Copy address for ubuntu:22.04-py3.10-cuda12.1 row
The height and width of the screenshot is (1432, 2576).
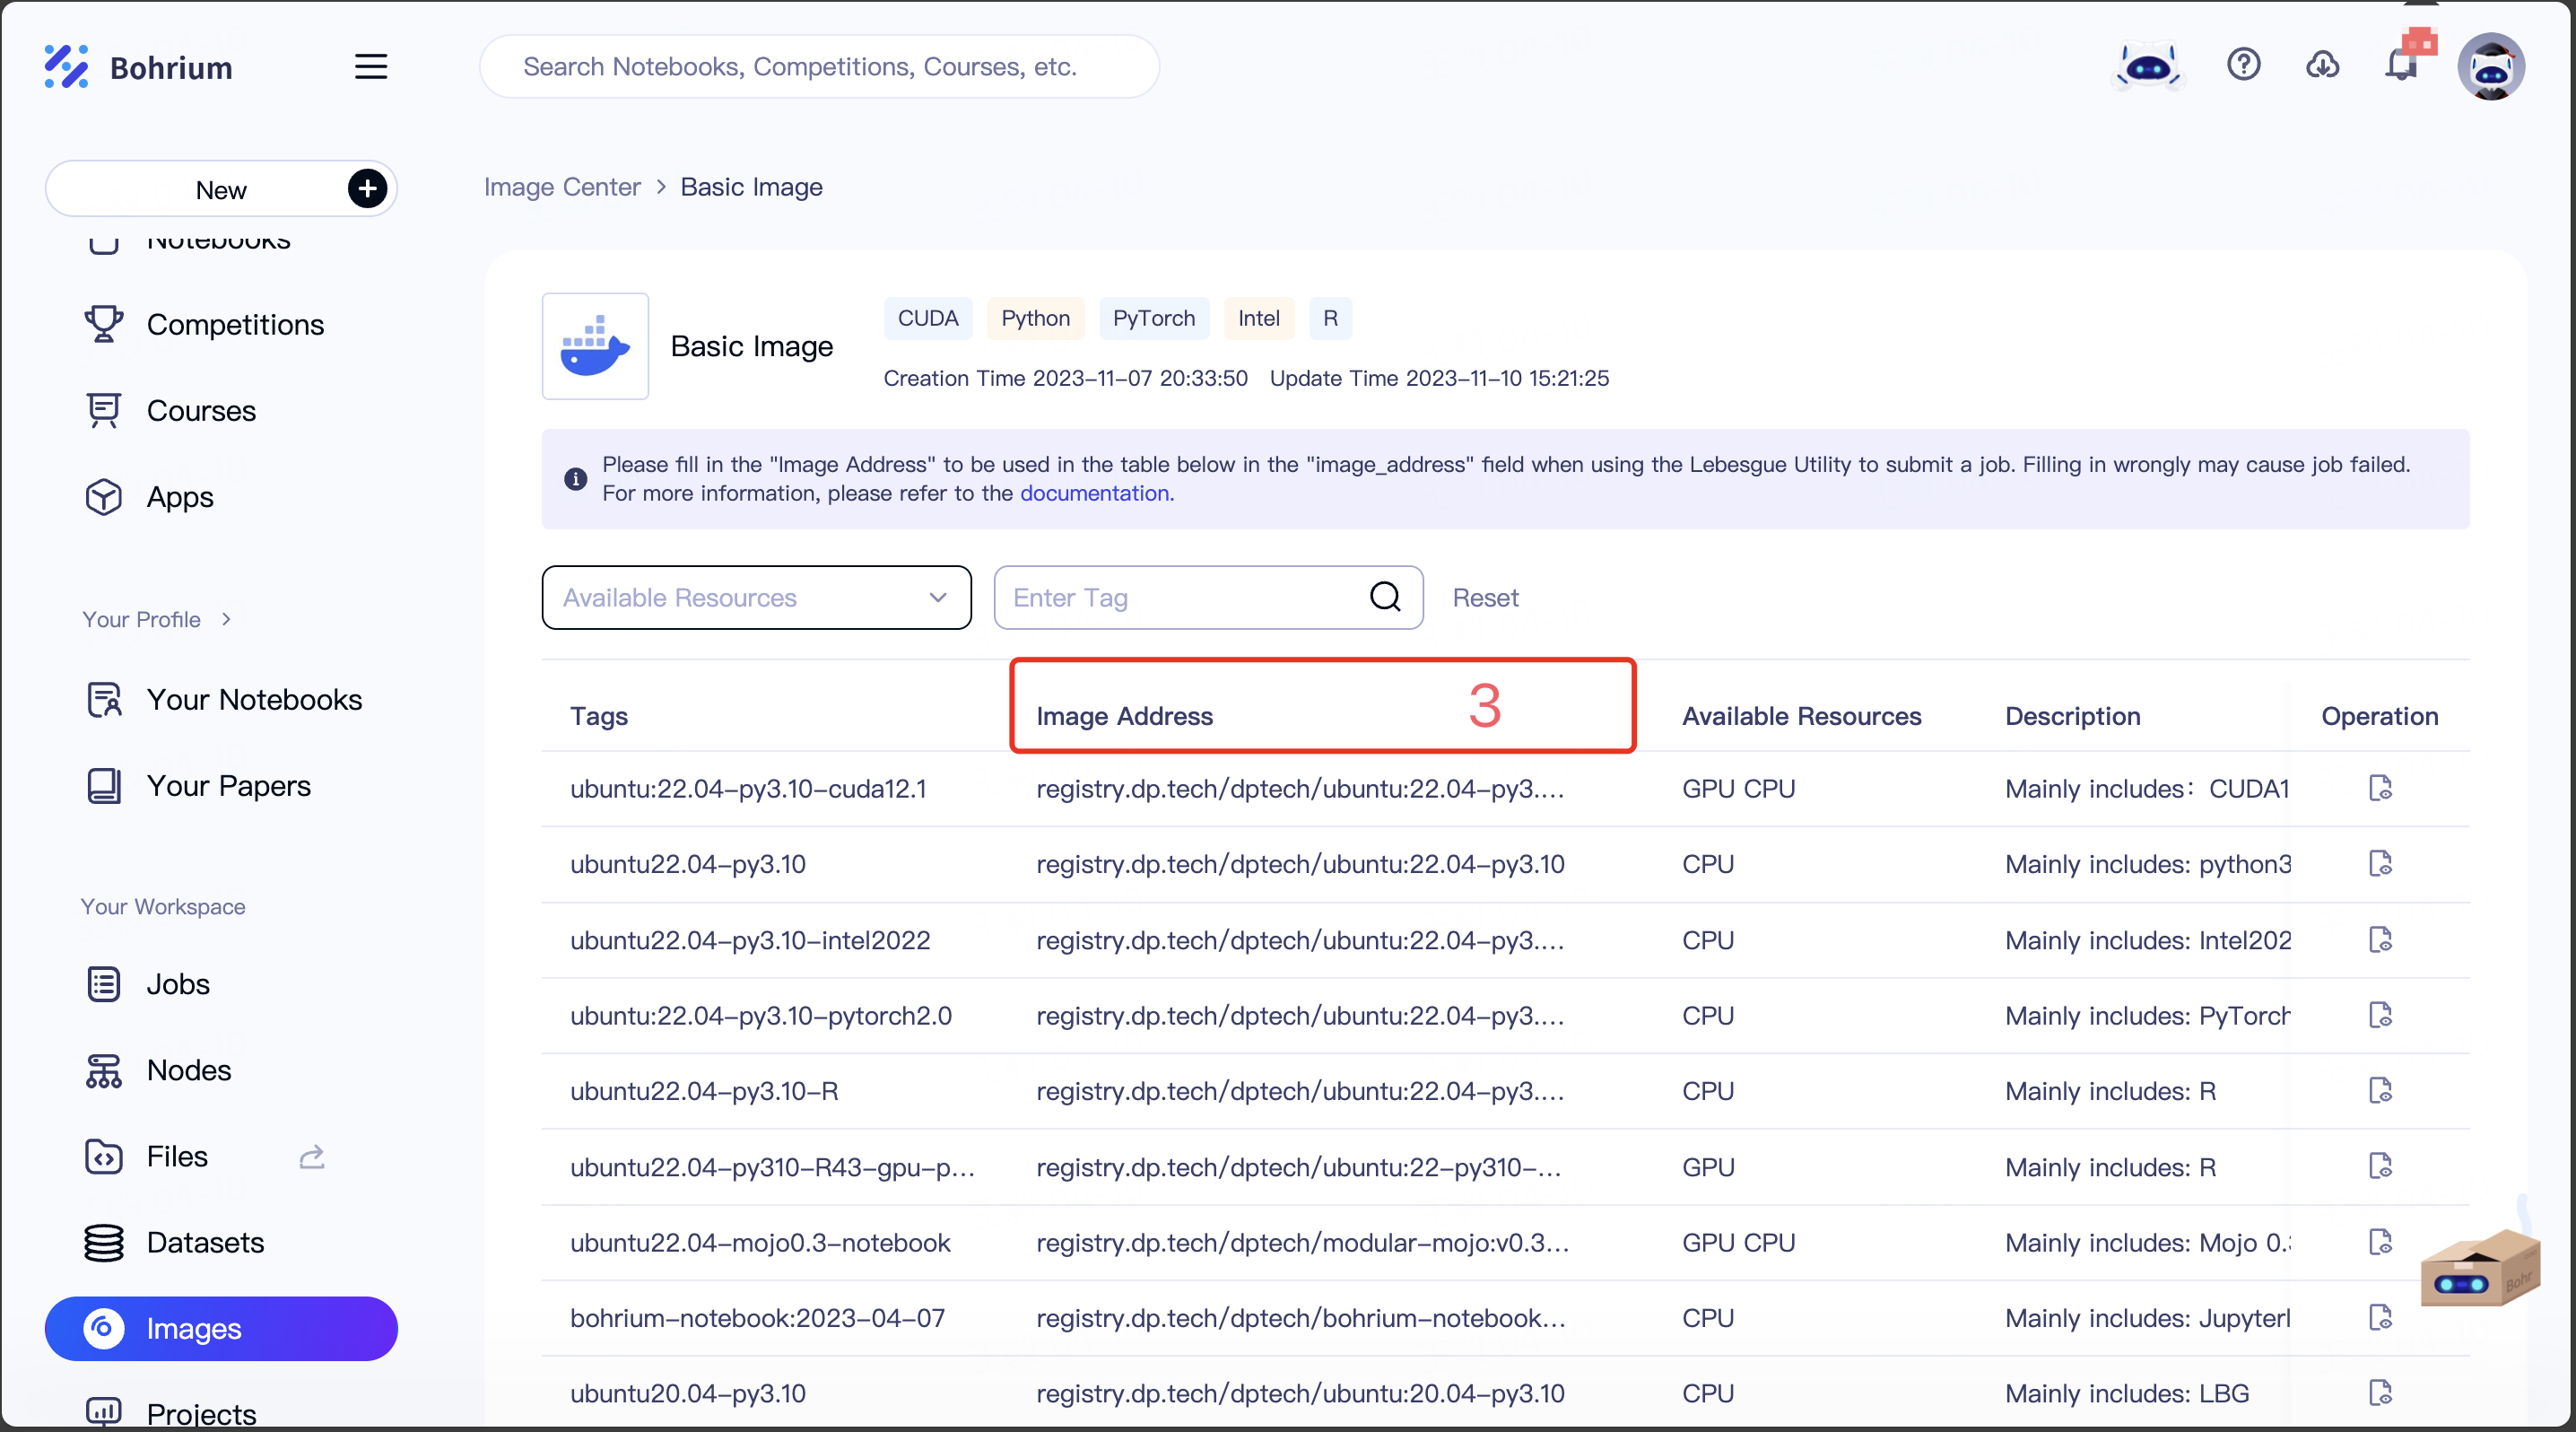coord(2380,788)
